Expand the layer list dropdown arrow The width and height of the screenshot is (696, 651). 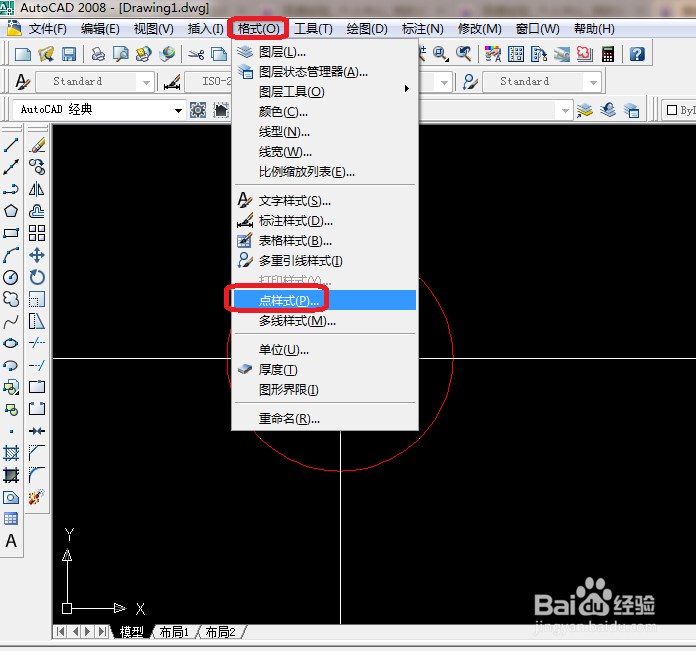point(565,110)
